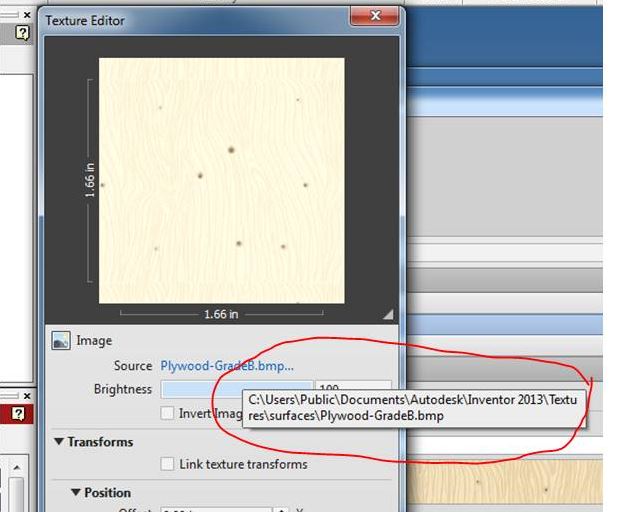
Task: Open the Plywood-GradeB.bmp source link
Action: tap(227, 366)
